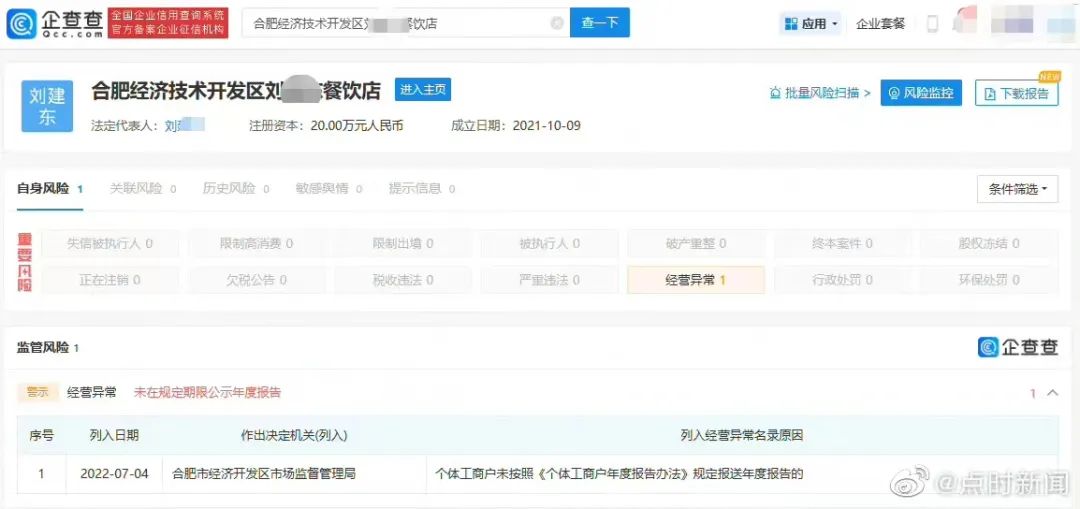Image resolution: width=1080 pixels, height=509 pixels.
Task: Open the 应用 dropdown arrow
Action: click(835, 24)
